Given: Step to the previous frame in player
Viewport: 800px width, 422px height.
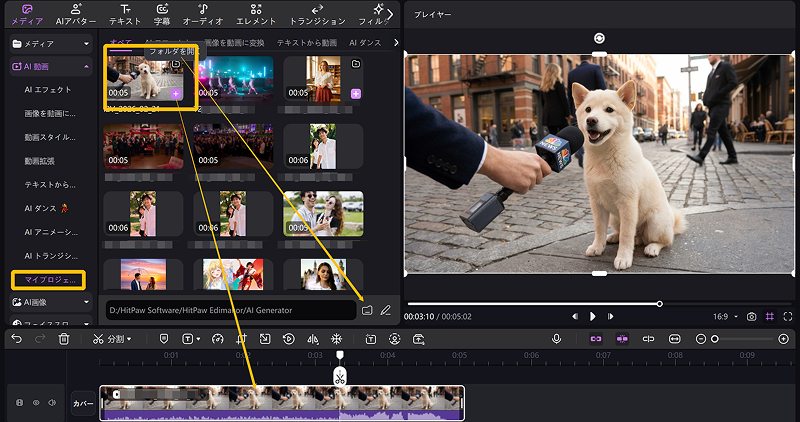Looking at the screenshot, I should click(x=575, y=317).
